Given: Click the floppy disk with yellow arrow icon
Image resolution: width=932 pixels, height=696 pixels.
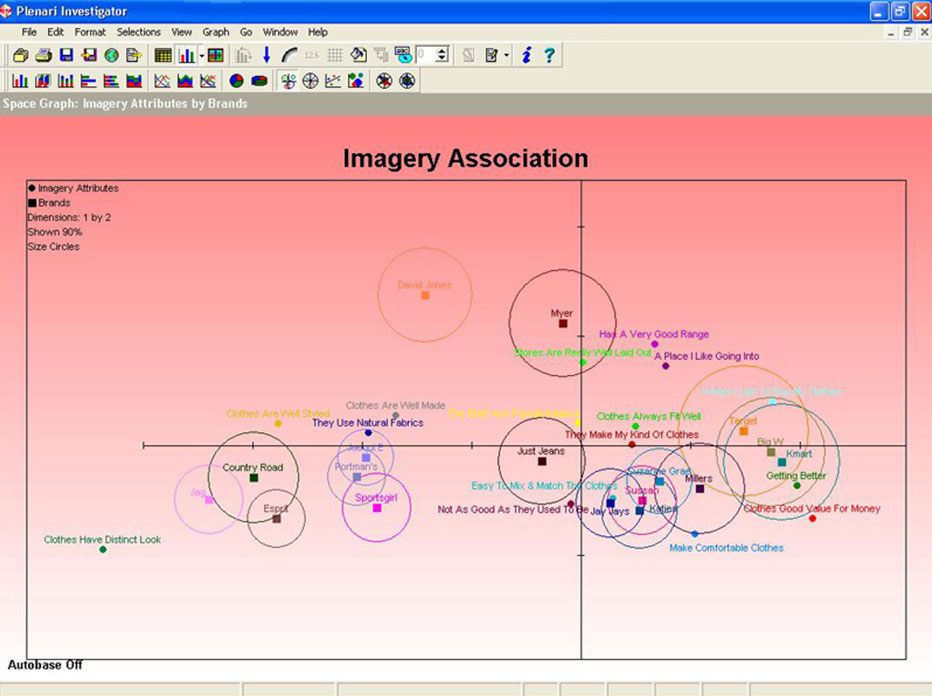Looking at the screenshot, I should coord(89,55).
